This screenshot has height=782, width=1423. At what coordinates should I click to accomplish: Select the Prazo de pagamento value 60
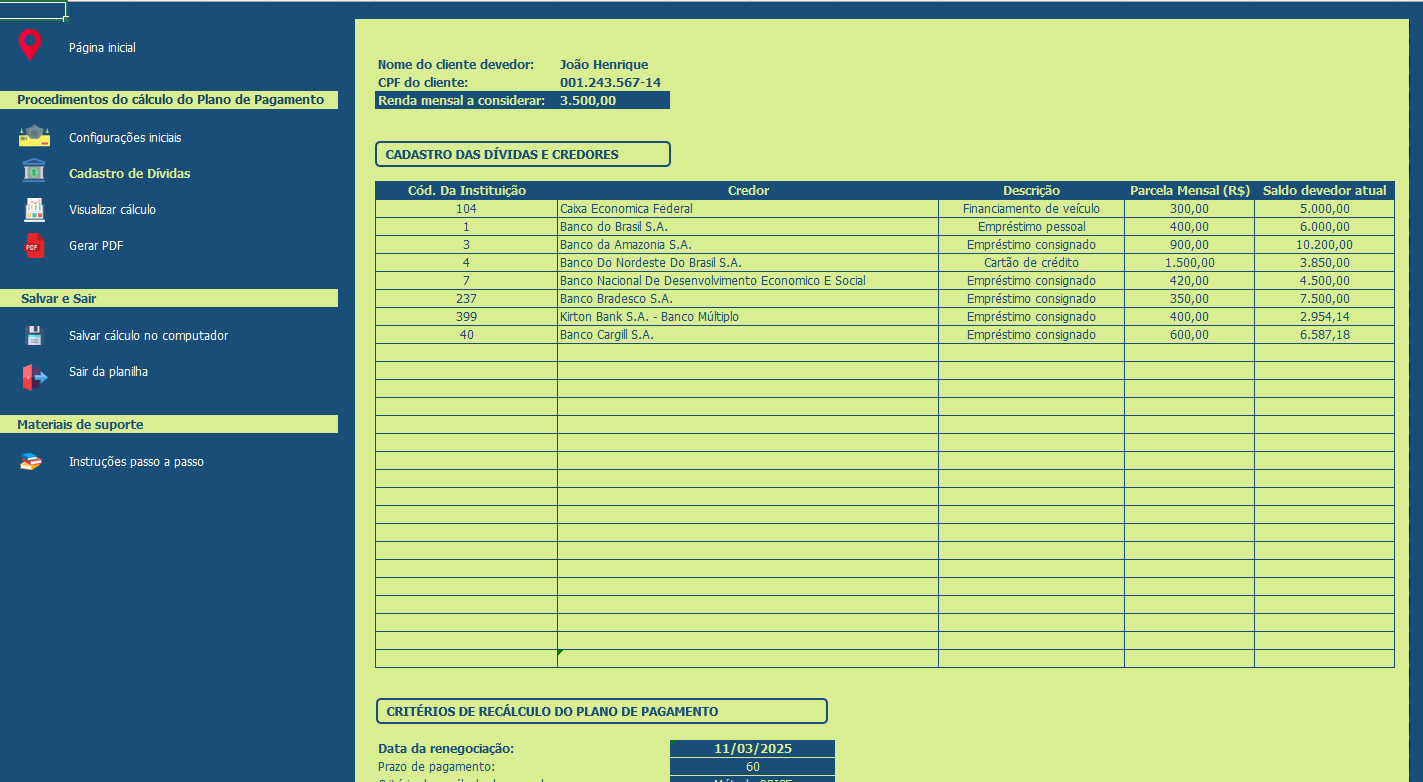752,767
